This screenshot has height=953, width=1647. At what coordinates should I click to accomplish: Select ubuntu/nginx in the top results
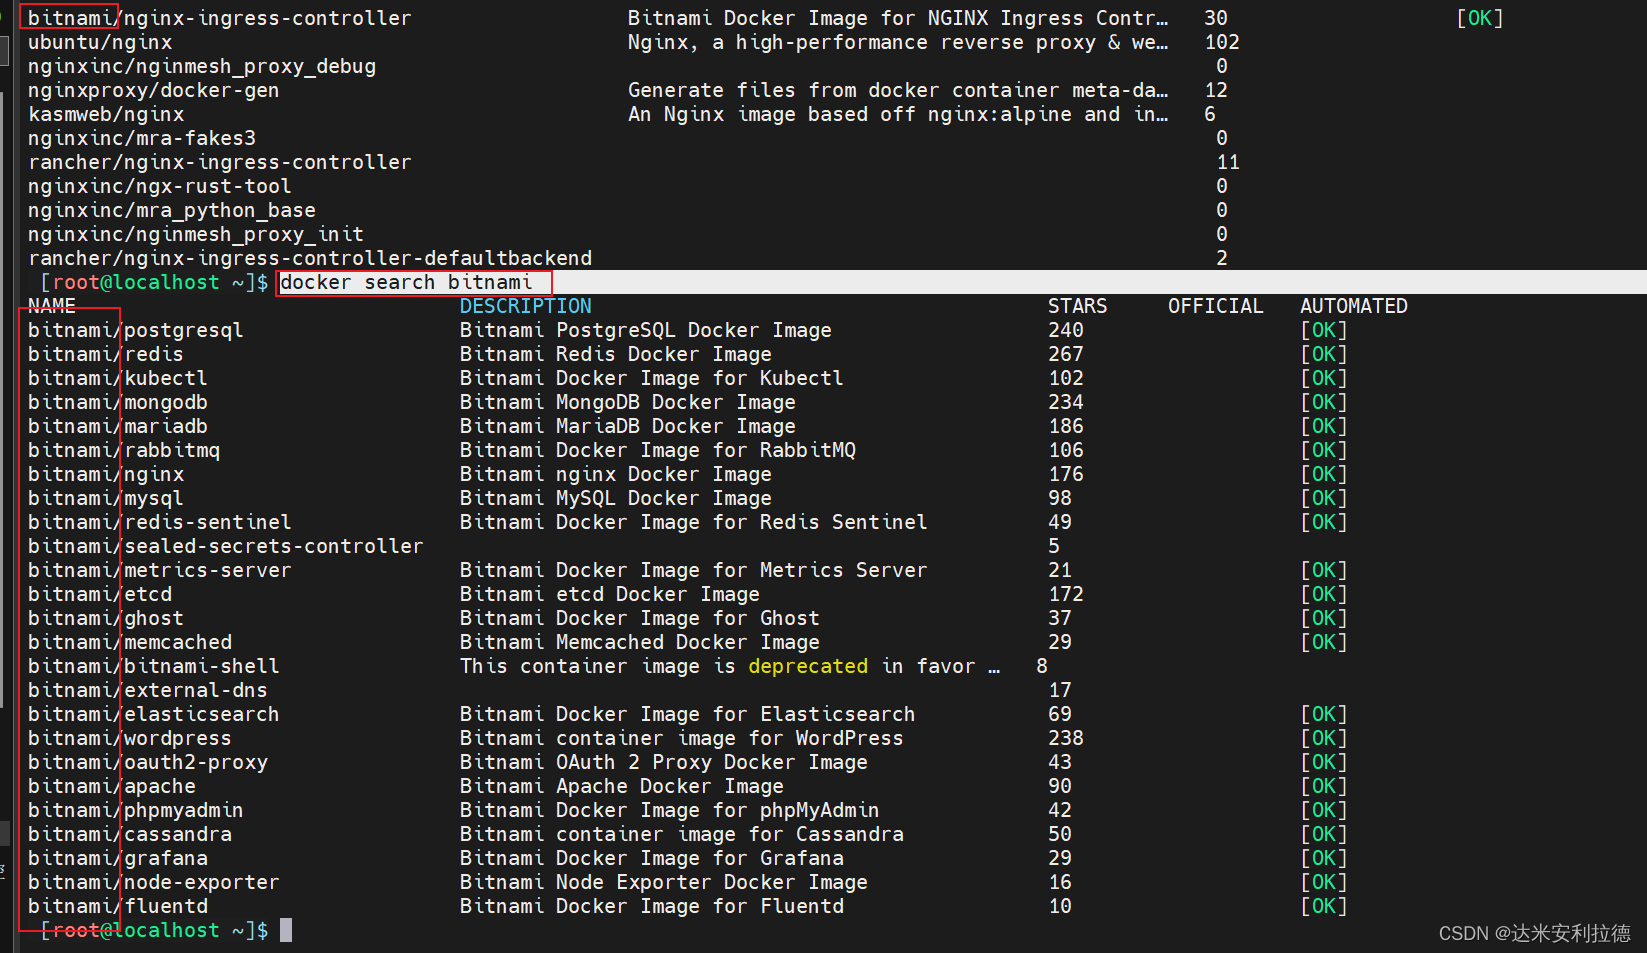100,42
